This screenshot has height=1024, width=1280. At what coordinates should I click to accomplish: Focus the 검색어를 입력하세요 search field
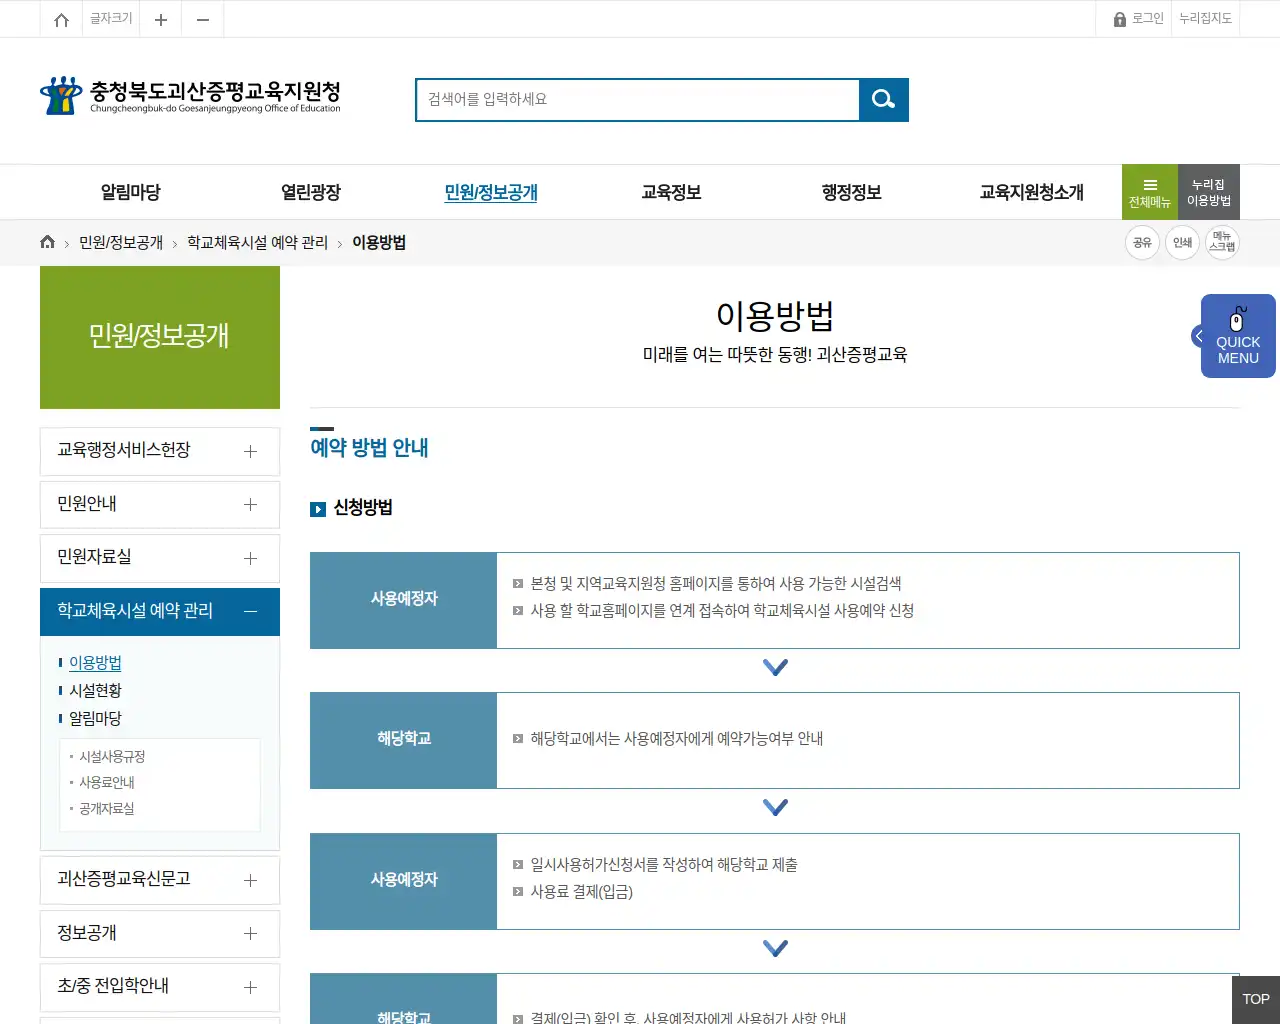tap(638, 99)
